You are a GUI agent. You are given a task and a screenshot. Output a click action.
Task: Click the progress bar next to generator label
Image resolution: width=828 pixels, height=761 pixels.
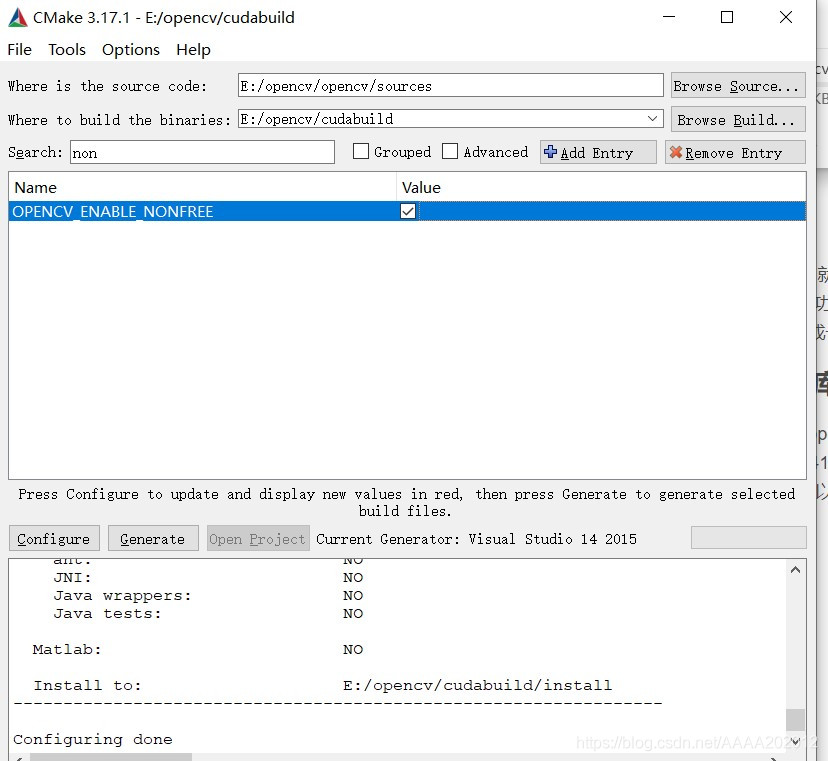[x=748, y=538]
